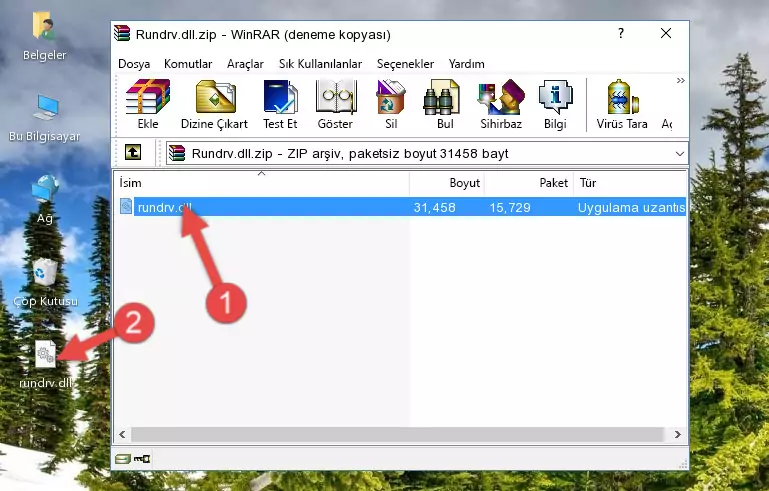769x491 pixels.
Task: Sort by the İsim column header
Action: pyautogui.click(x=262, y=183)
